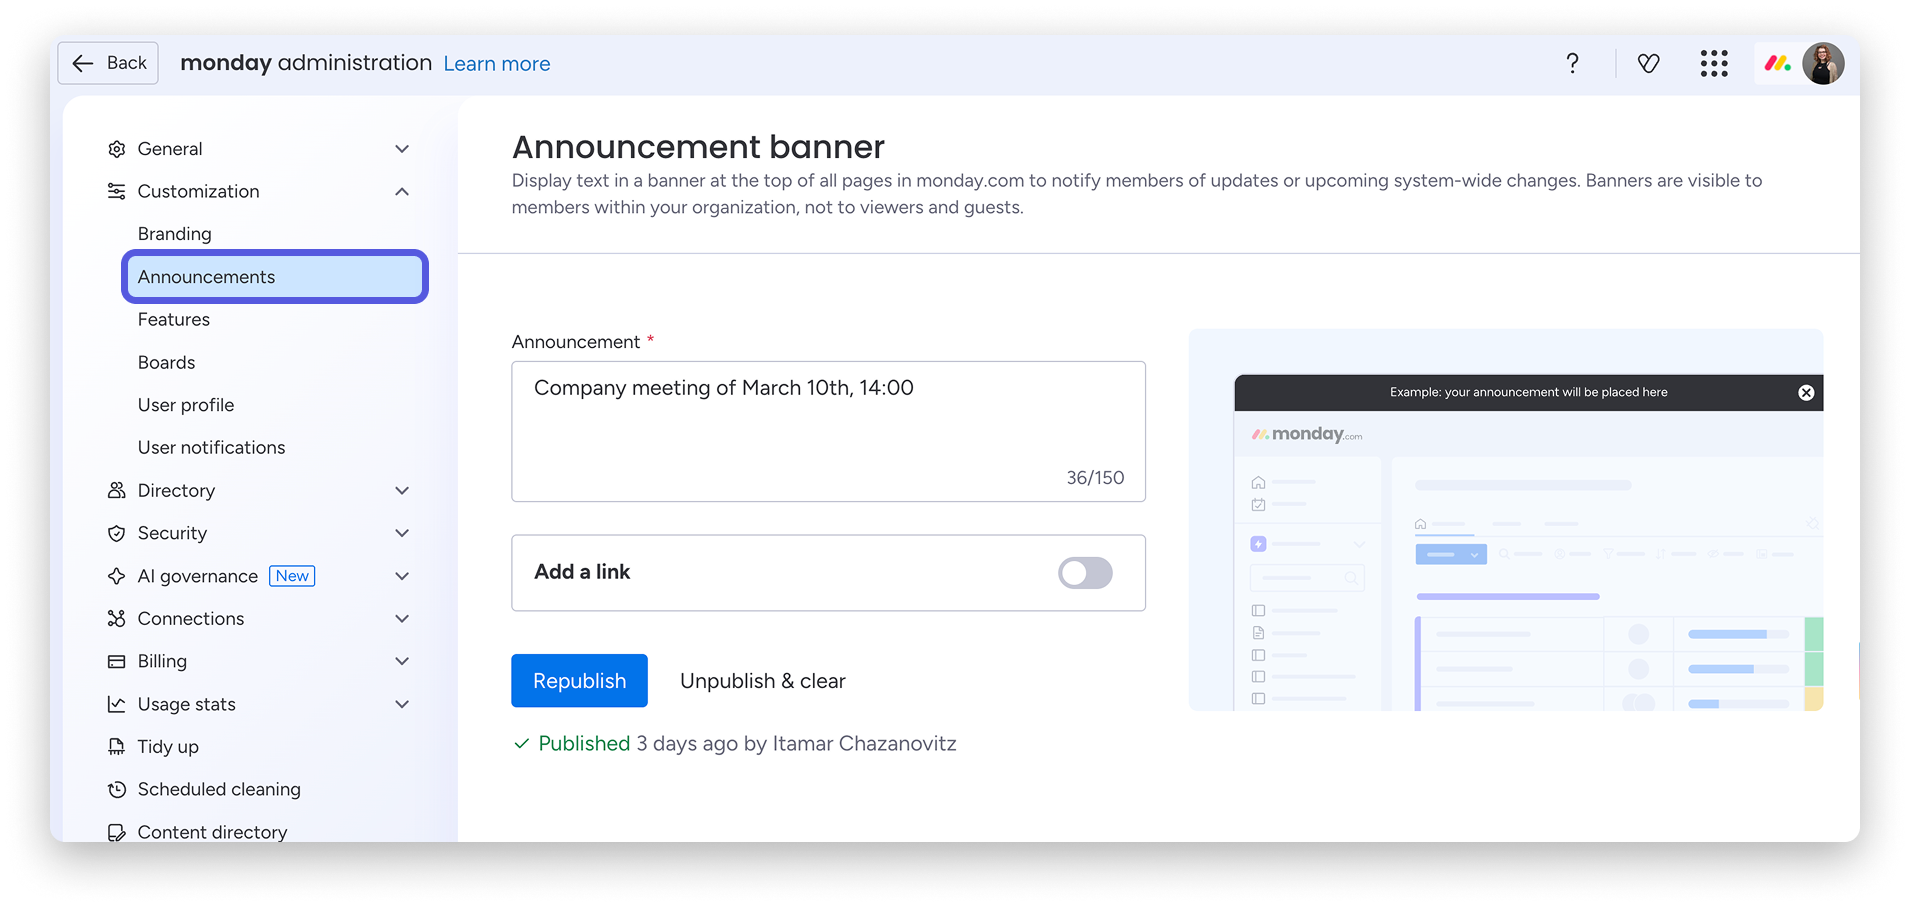The image size is (1910, 907).
Task: Go to the Features settings page
Action: click(x=174, y=320)
